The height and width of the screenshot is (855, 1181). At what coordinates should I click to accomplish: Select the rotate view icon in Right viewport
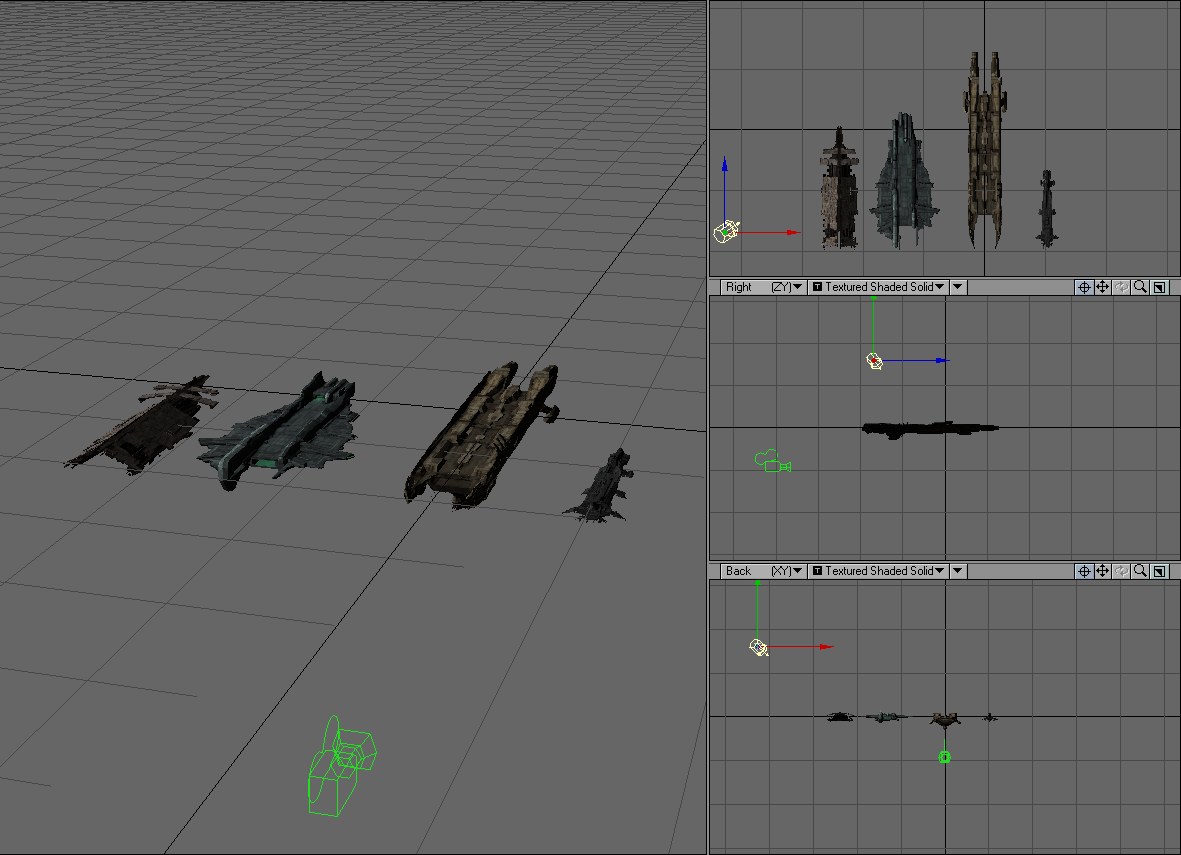[x=1121, y=287]
